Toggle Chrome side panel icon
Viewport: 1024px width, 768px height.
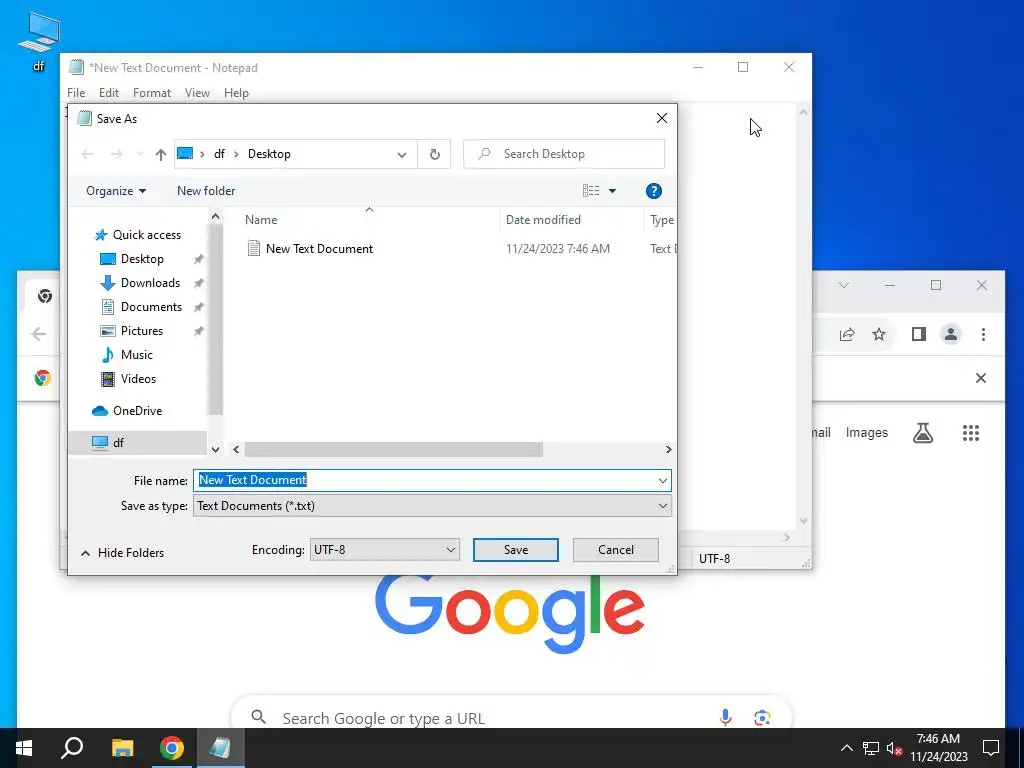coord(919,334)
